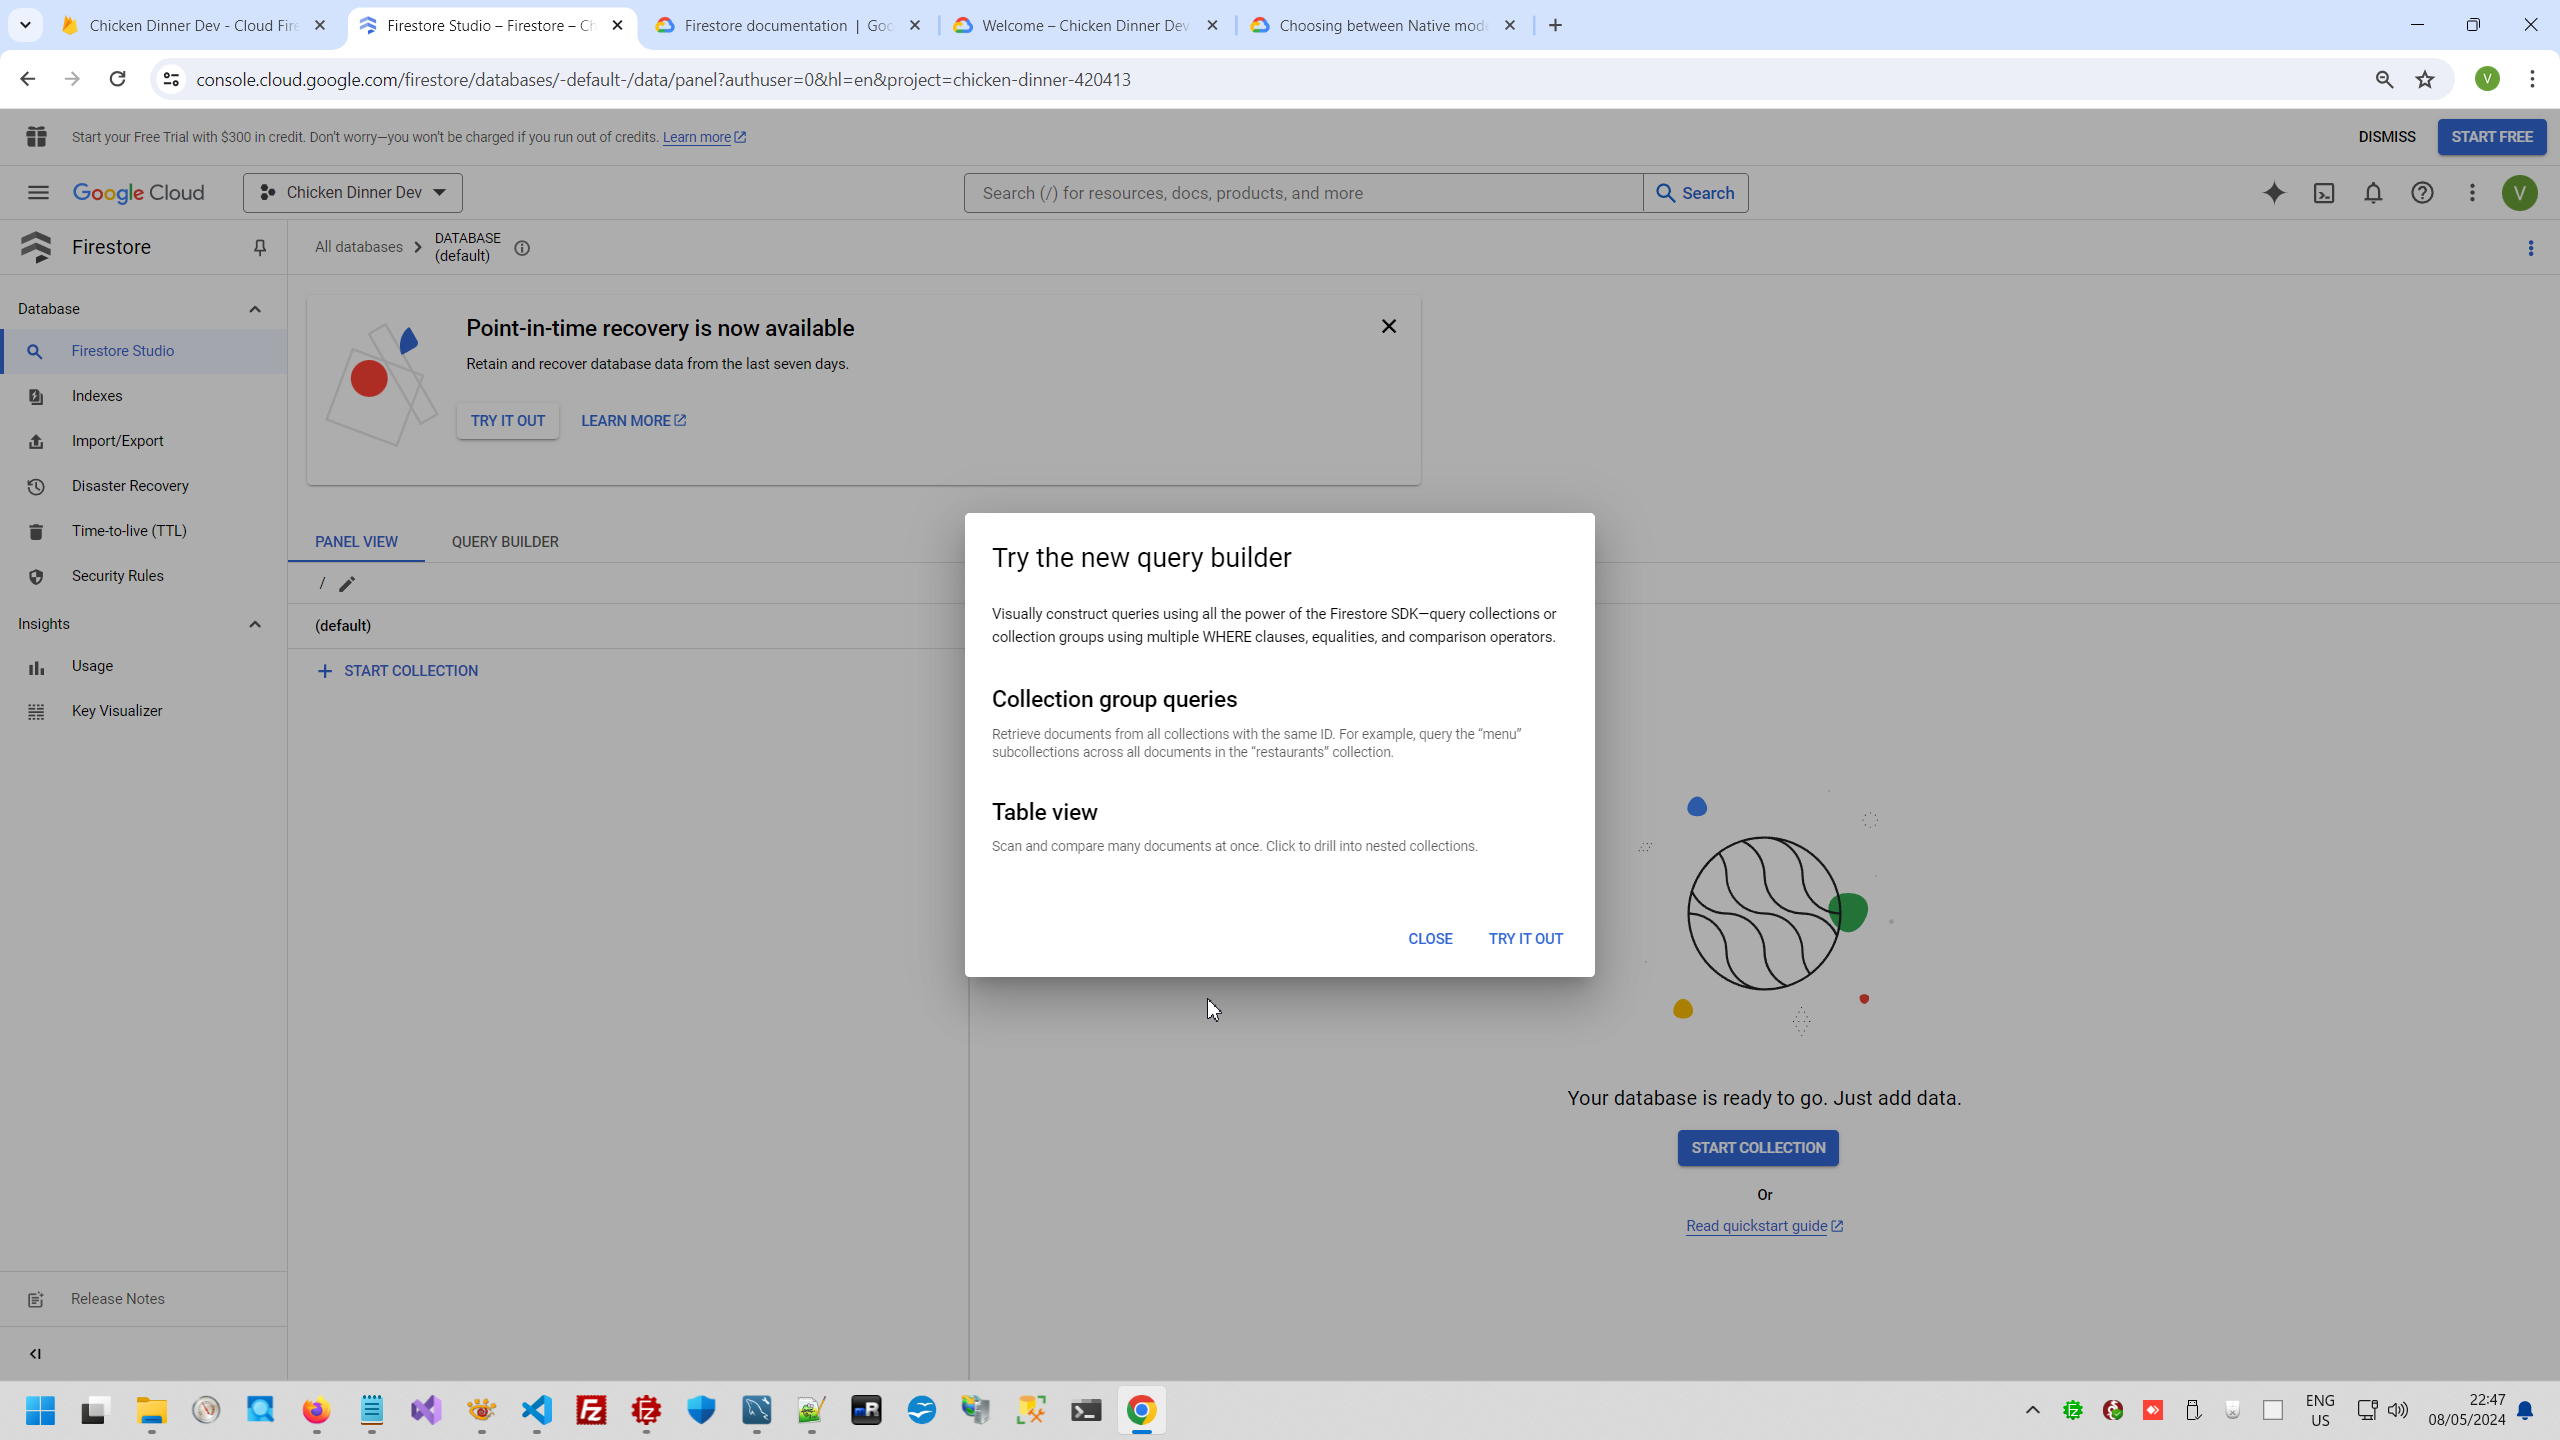Viewport: 2560px width, 1440px height.
Task: Click the pencil edit path icon
Action: (347, 584)
